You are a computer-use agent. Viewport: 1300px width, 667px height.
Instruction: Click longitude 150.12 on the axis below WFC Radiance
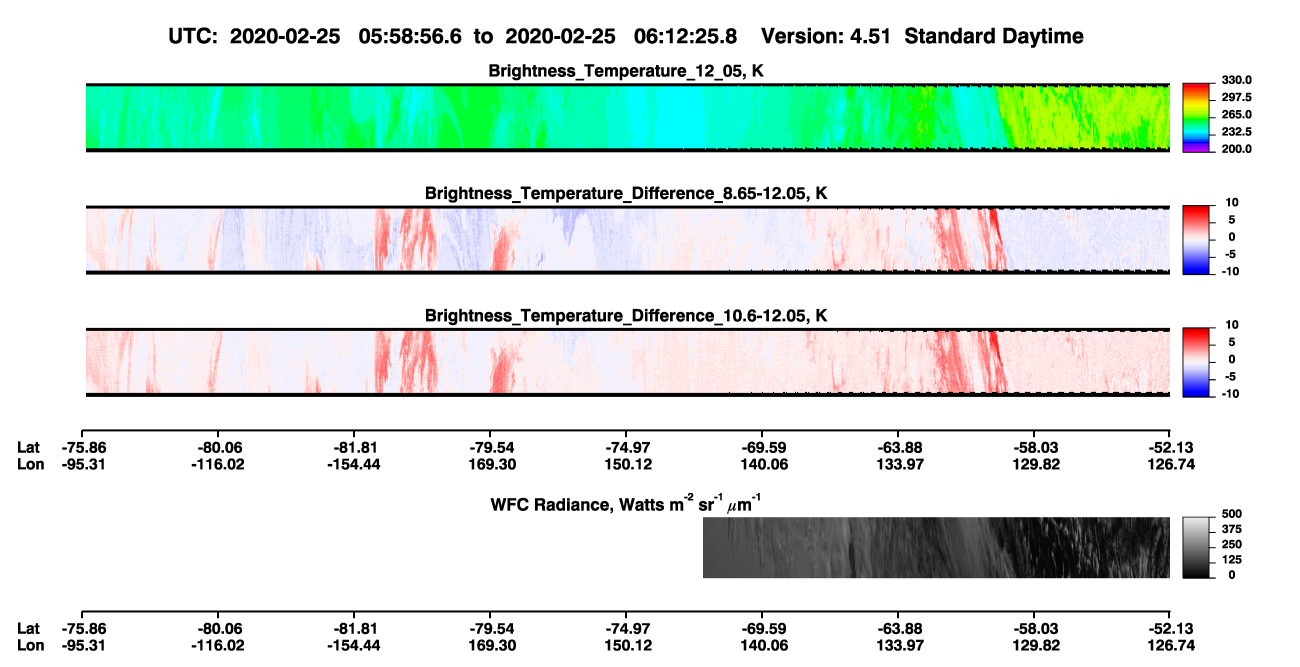630,645
